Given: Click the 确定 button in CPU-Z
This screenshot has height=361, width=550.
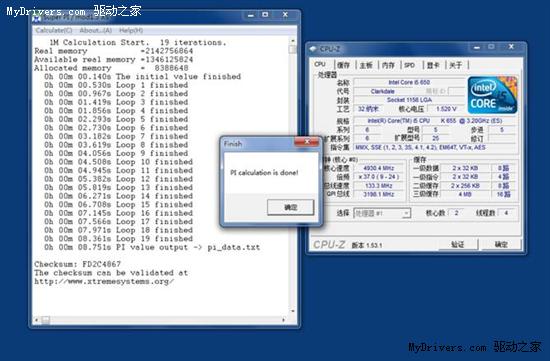Looking at the screenshot, I should (501, 245).
